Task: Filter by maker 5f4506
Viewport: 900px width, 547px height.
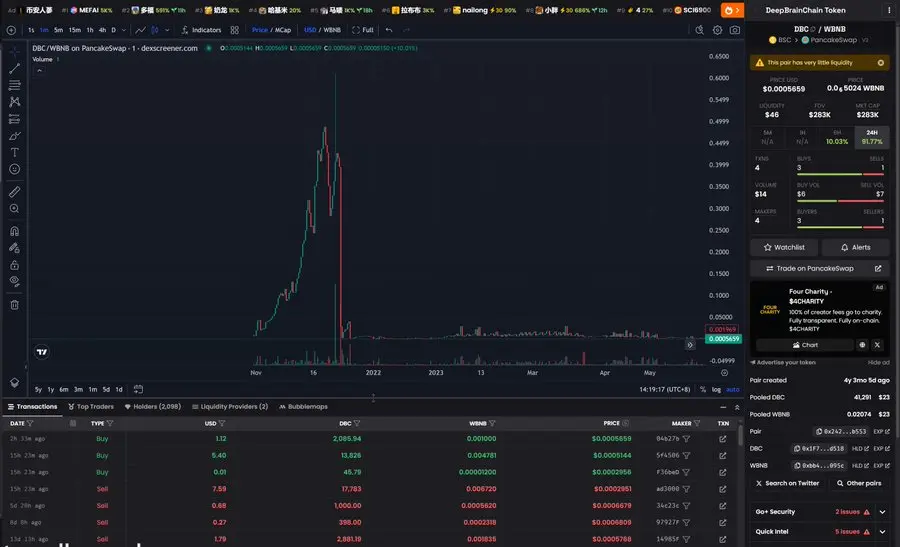Action: tap(686, 455)
